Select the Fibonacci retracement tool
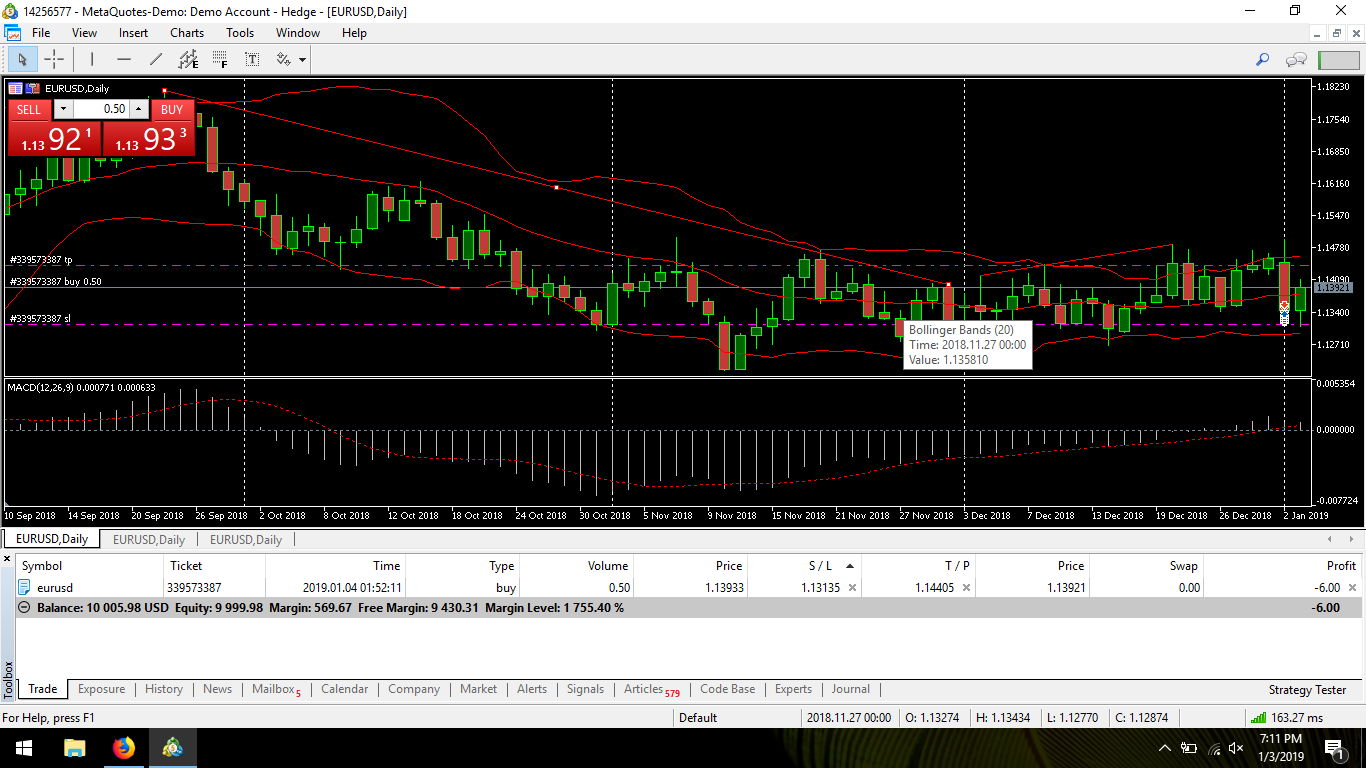This screenshot has height=768, width=1366. point(219,59)
